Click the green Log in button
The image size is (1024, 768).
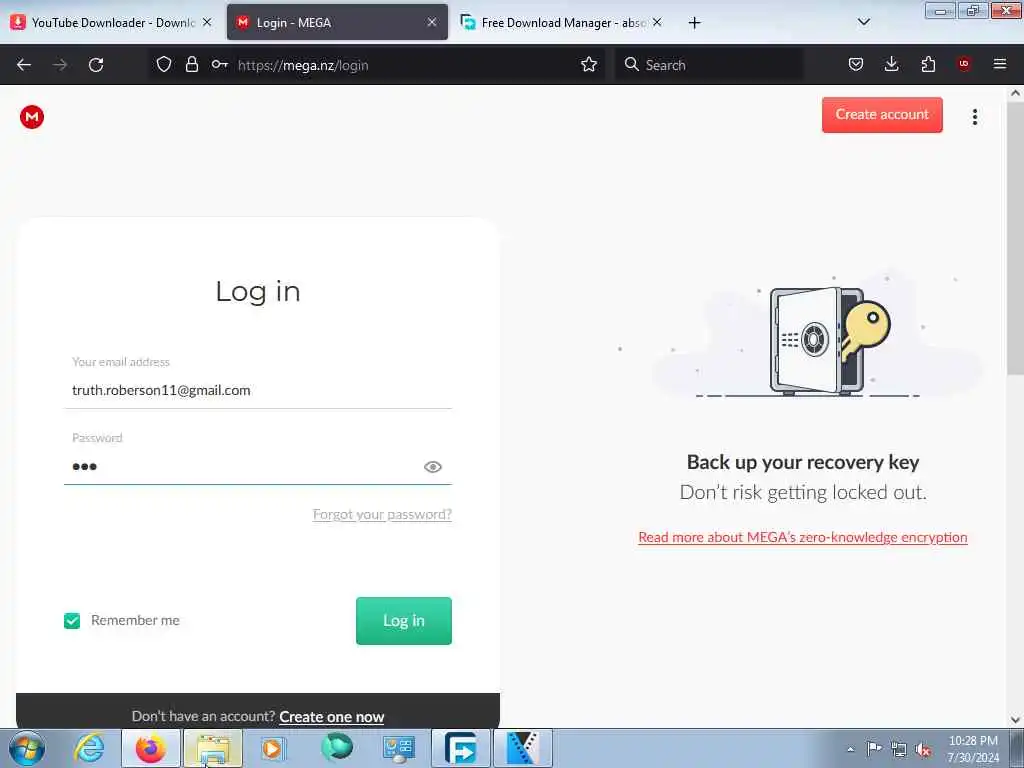(x=404, y=620)
